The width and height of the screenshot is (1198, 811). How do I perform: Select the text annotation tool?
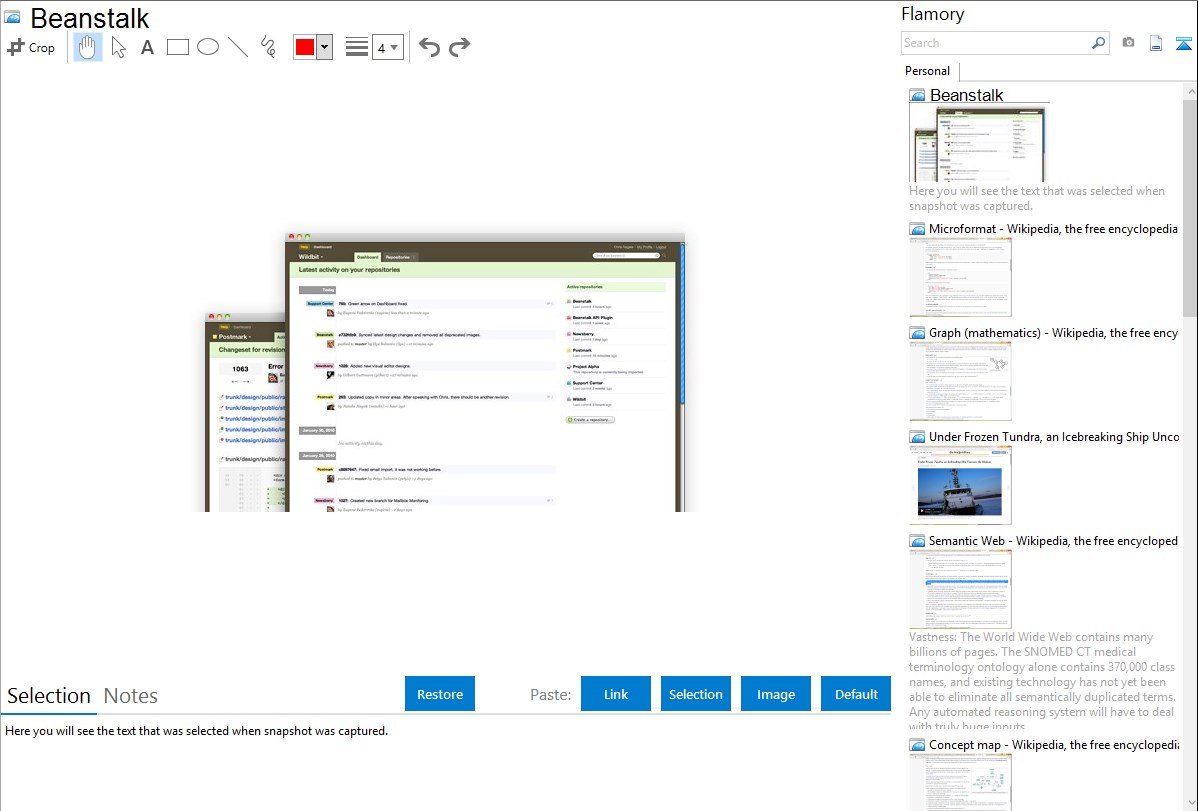coord(147,47)
